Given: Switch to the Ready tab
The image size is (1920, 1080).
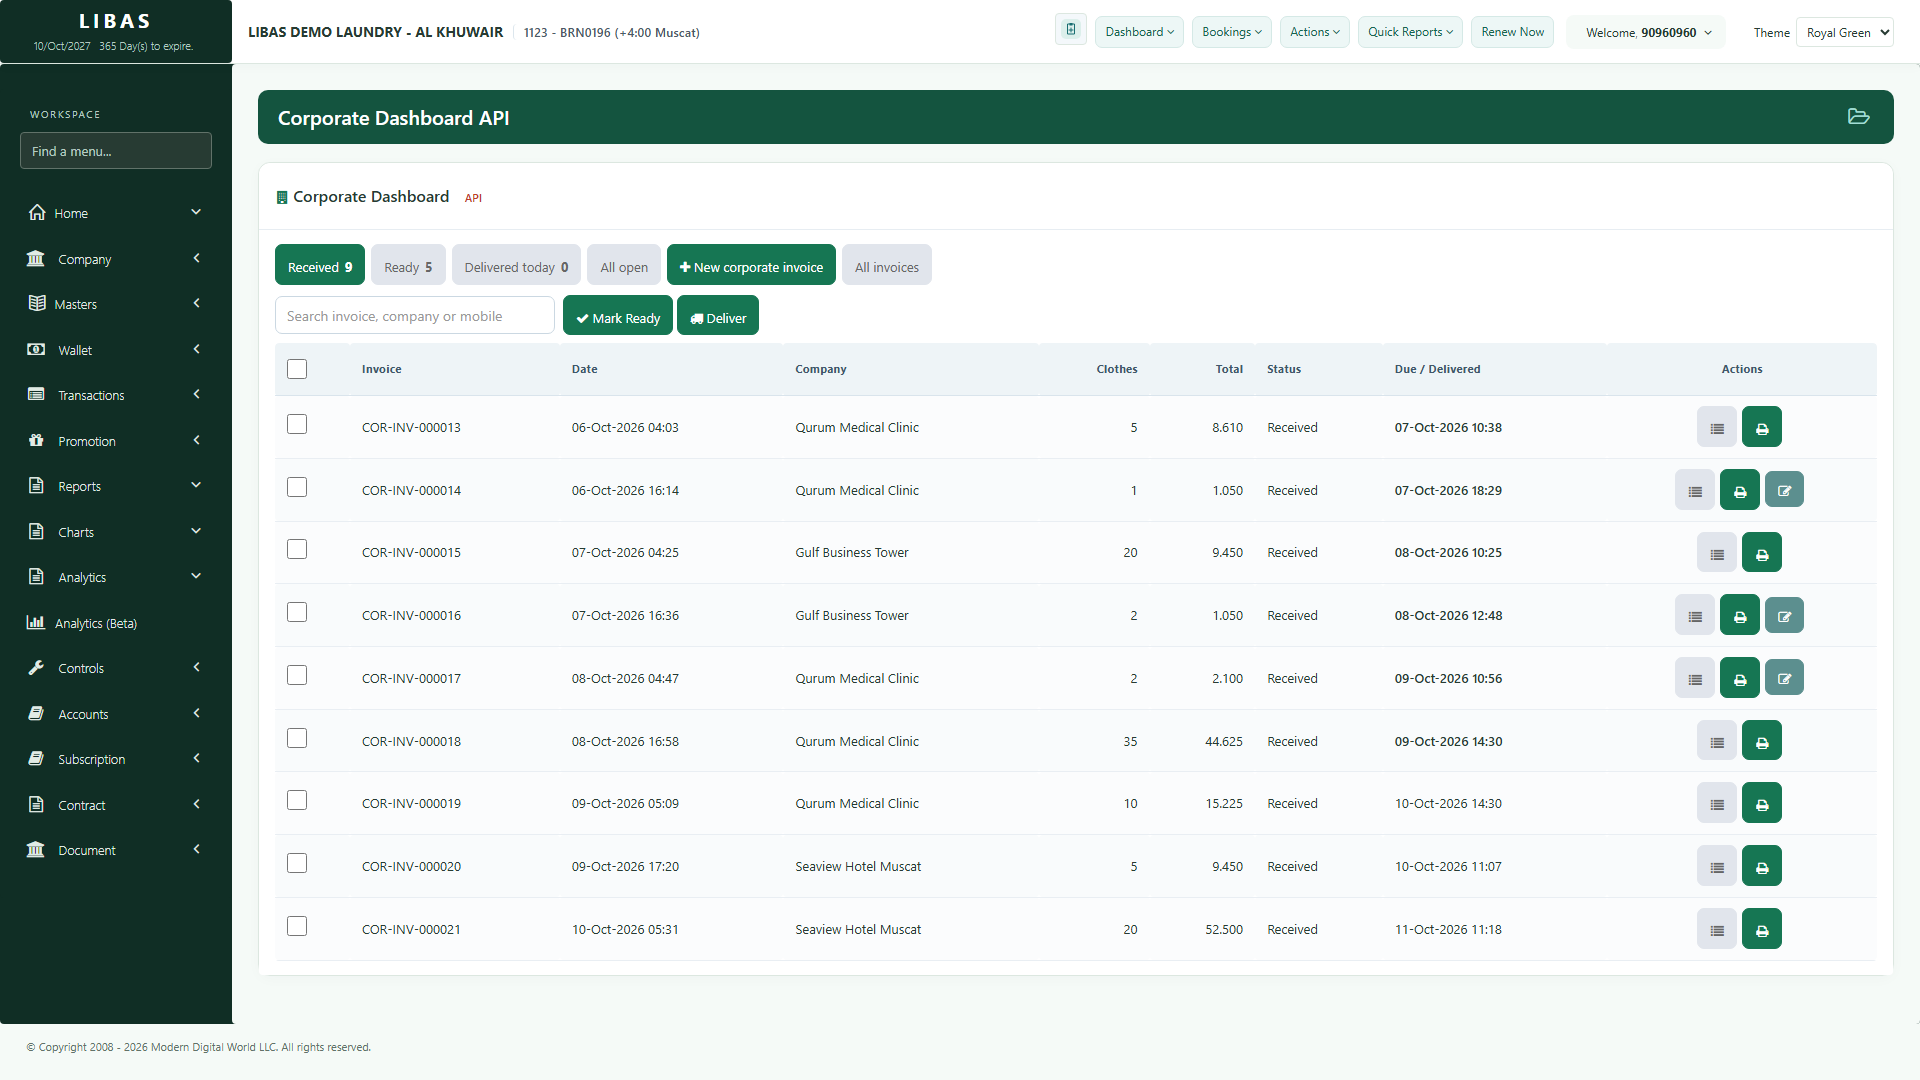Looking at the screenshot, I should (x=408, y=266).
